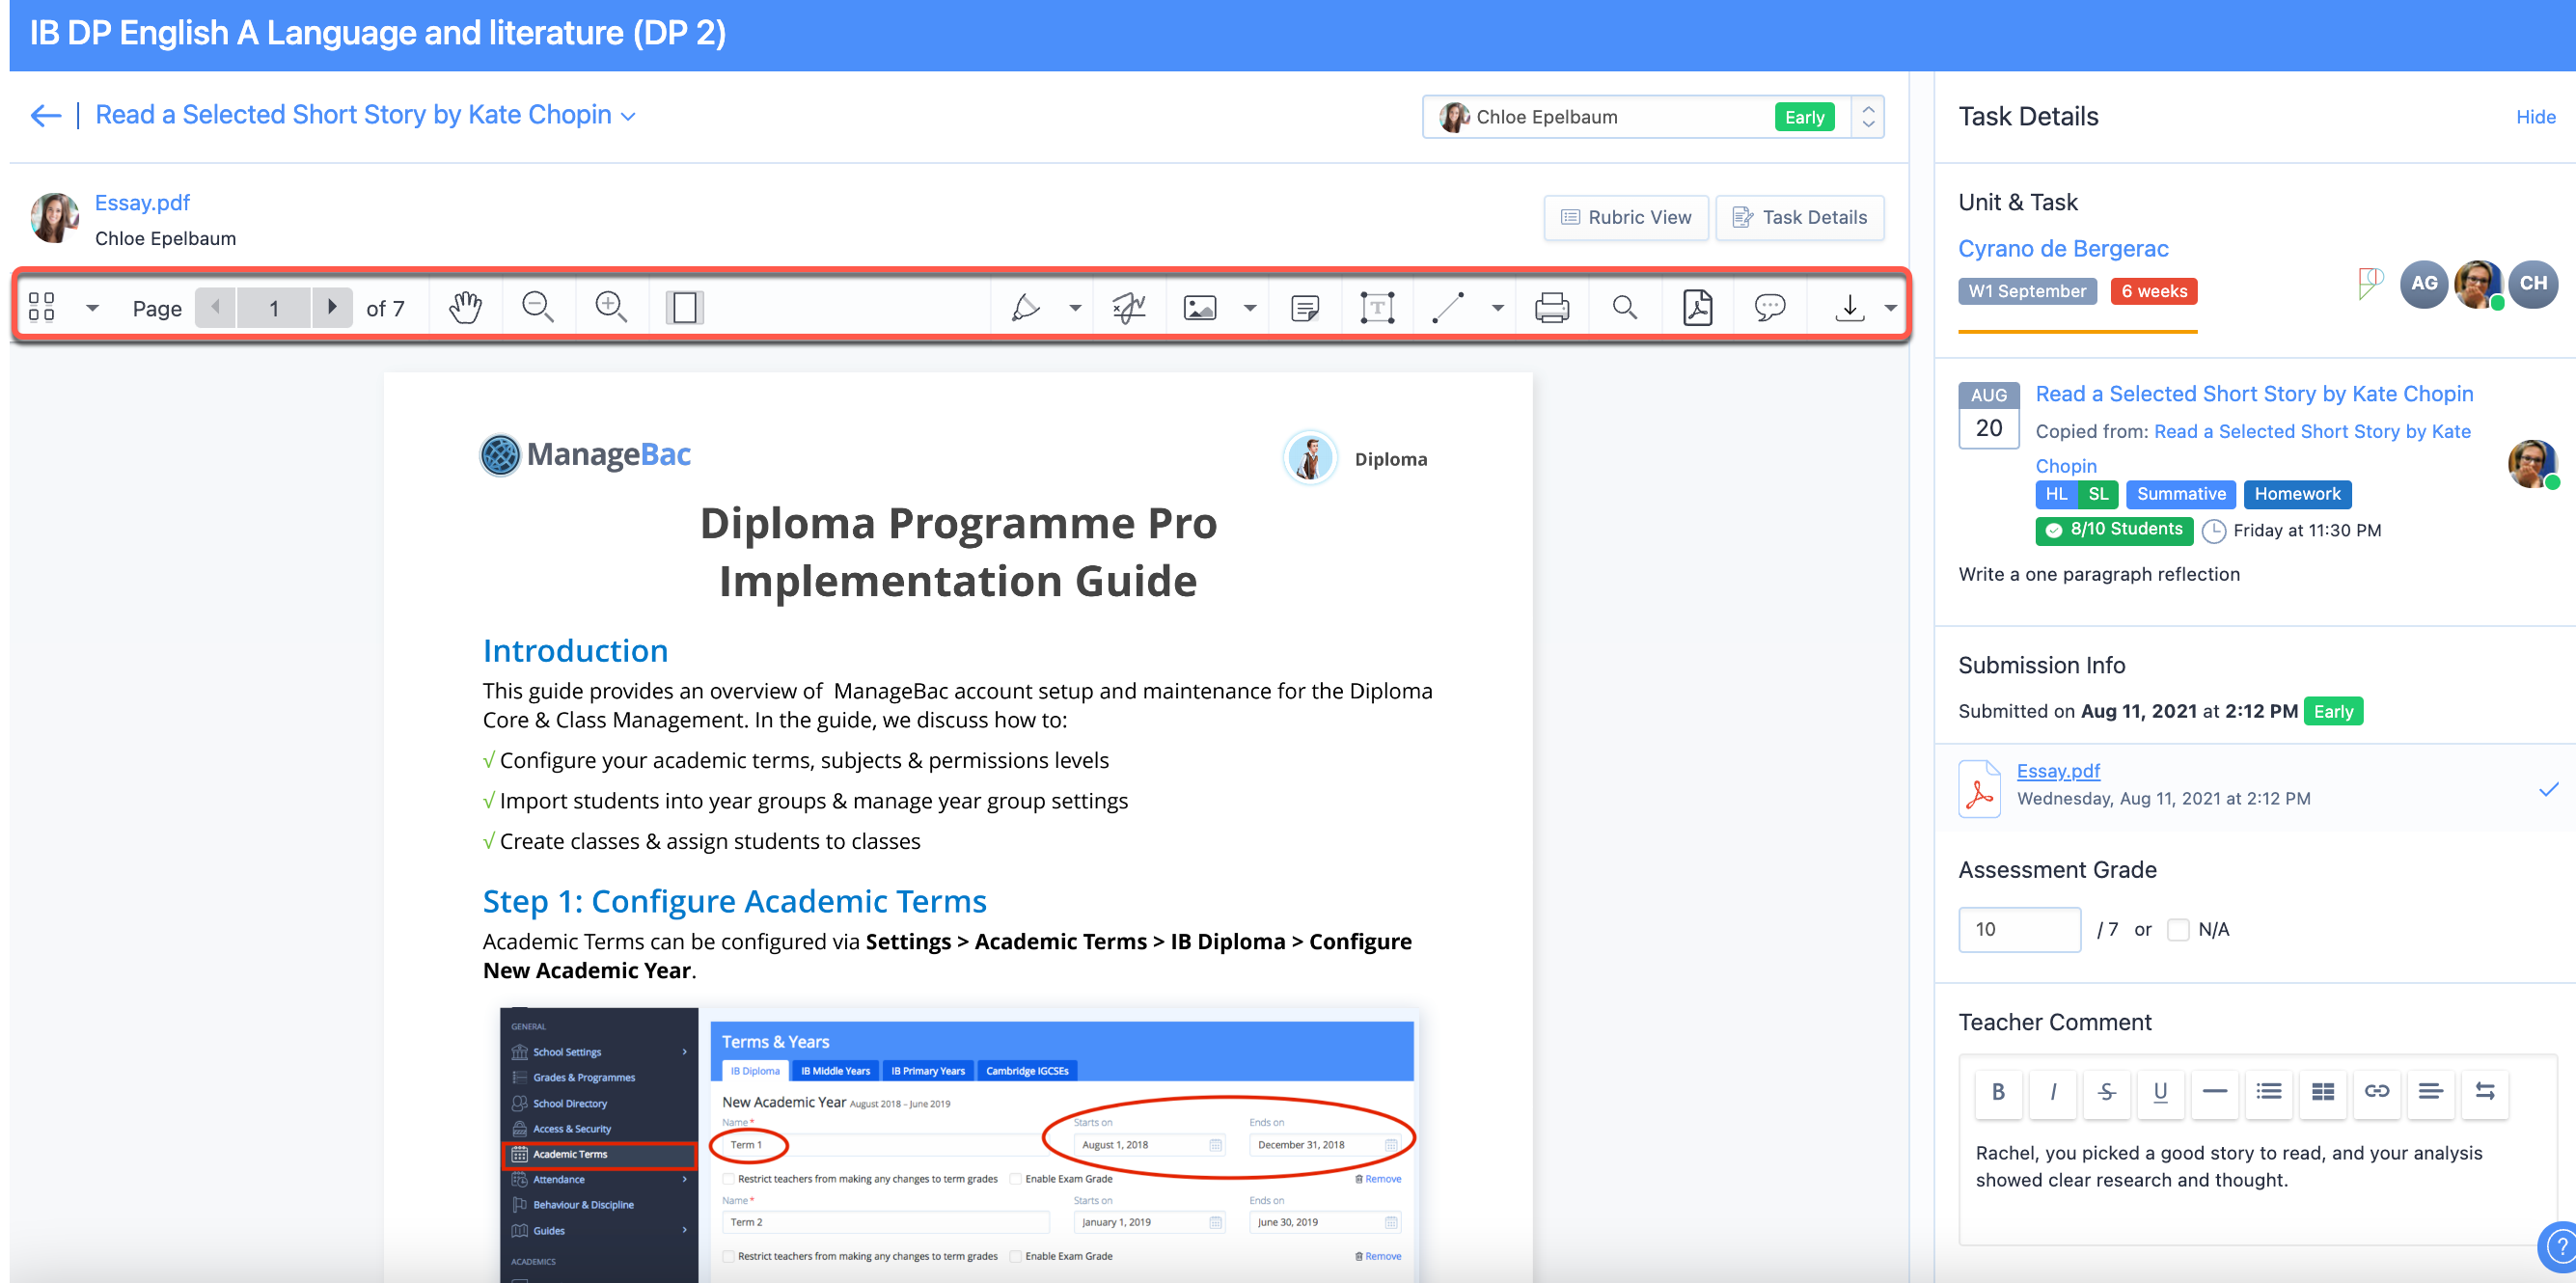The height and width of the screenshot is (1283, 2576).
Task: Expand the view mode dropdown arrow
Action: (x=92, y=308)
